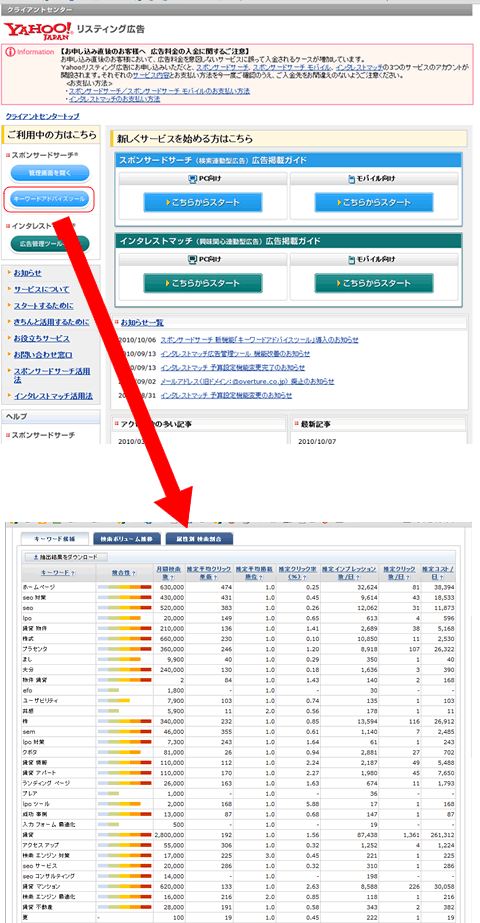Sort by 推定コスト/日 column header
This screenshot has height=923, width=480.
point(439,573)
